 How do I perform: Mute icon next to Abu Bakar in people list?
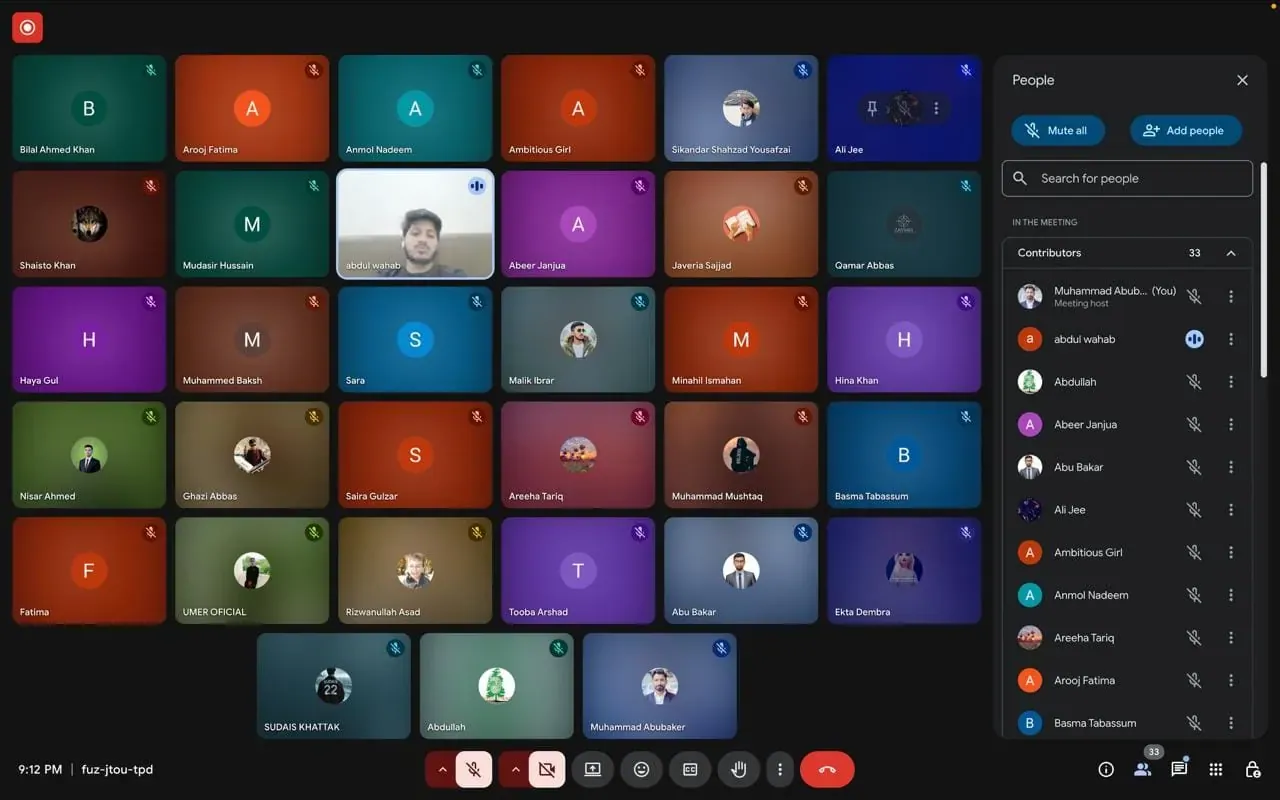coord(1194,467)
